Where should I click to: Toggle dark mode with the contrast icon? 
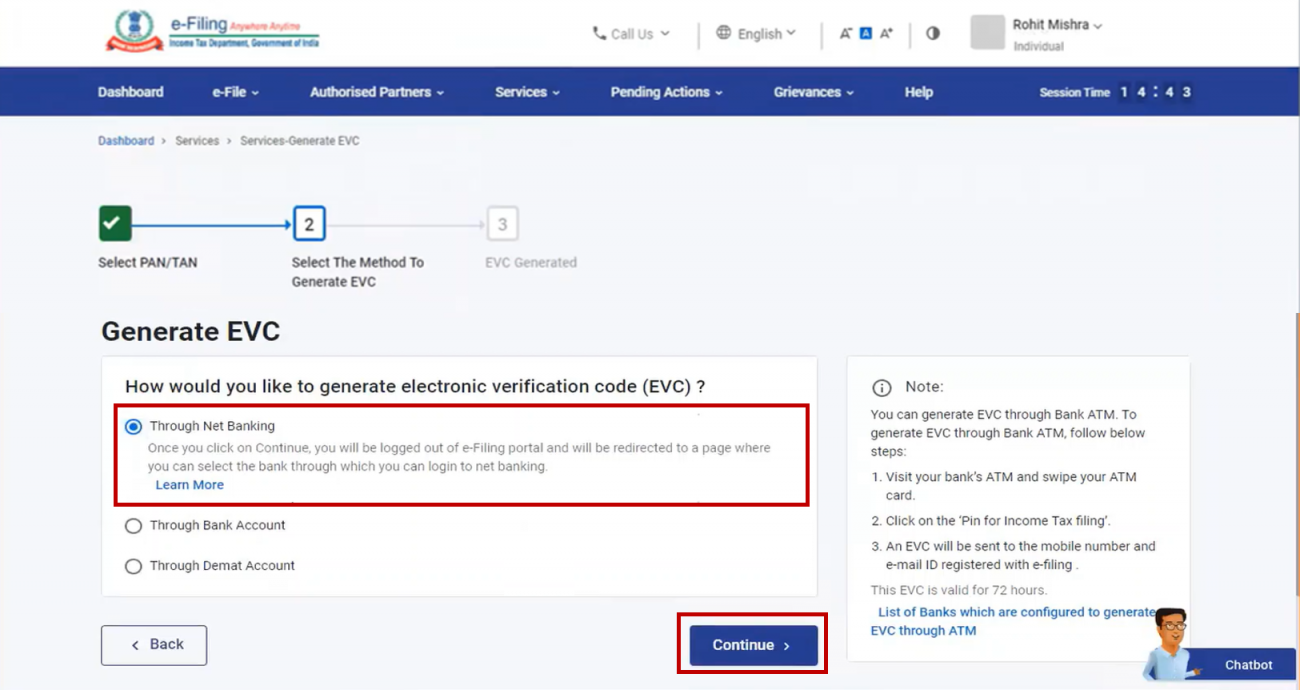pyautogui.click(x=932, y=33)
